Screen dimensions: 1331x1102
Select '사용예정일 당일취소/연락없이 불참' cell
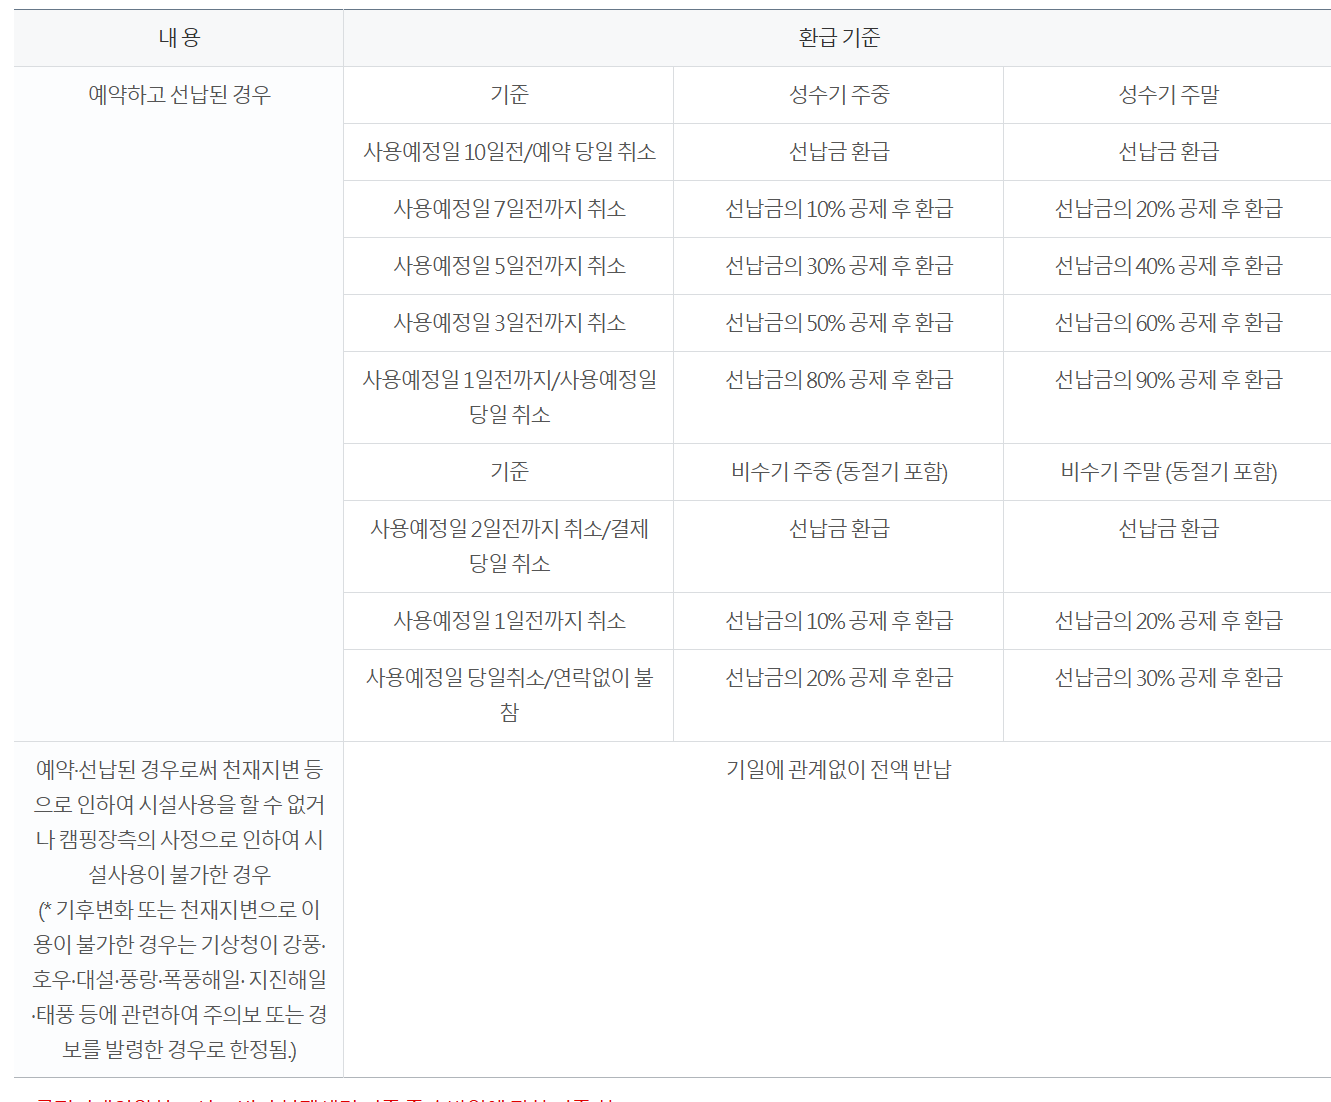[509, 695]
